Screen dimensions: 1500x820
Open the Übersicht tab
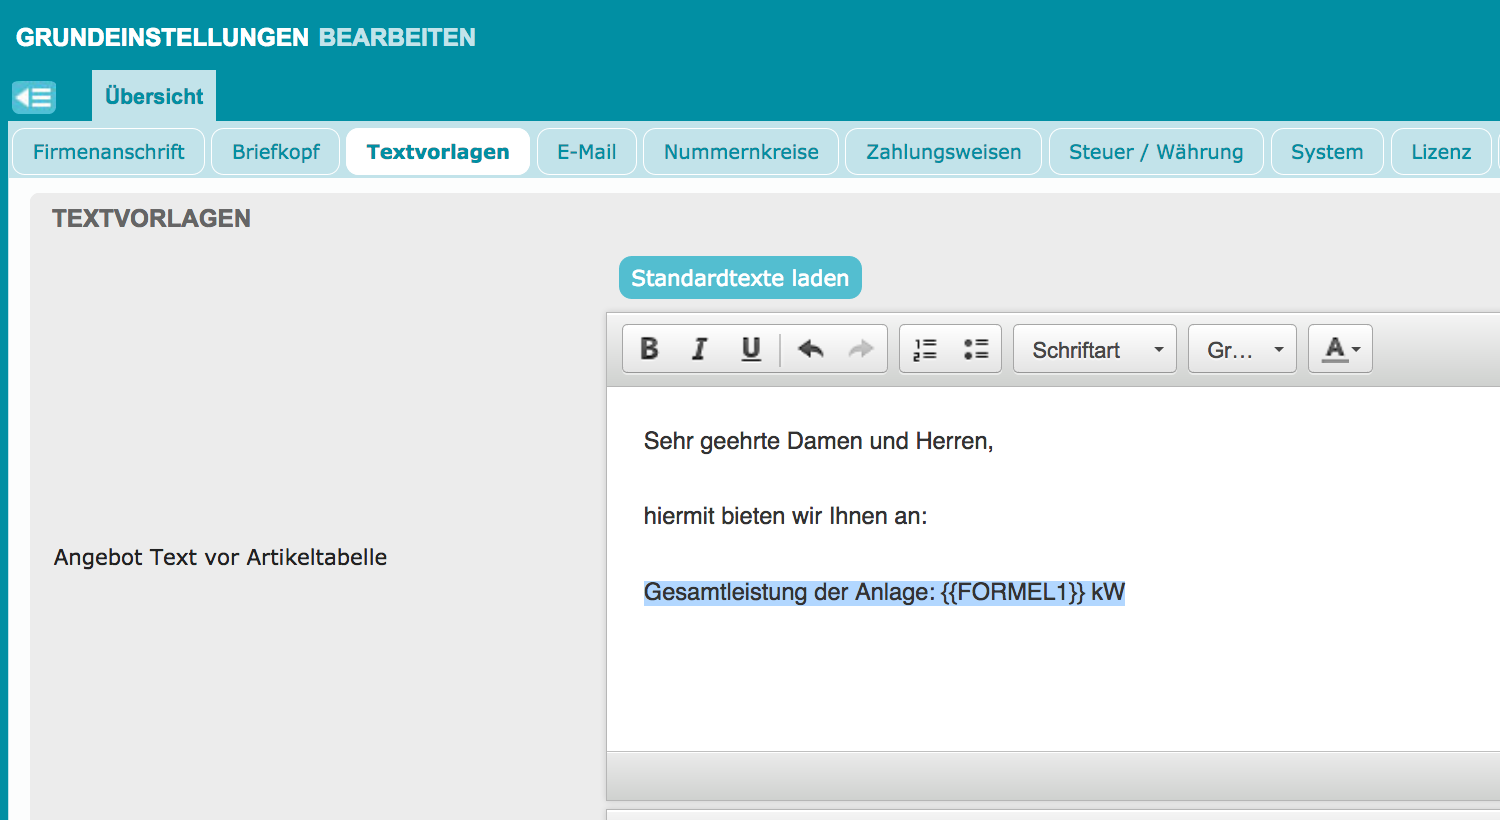click(x=154, y=97)
